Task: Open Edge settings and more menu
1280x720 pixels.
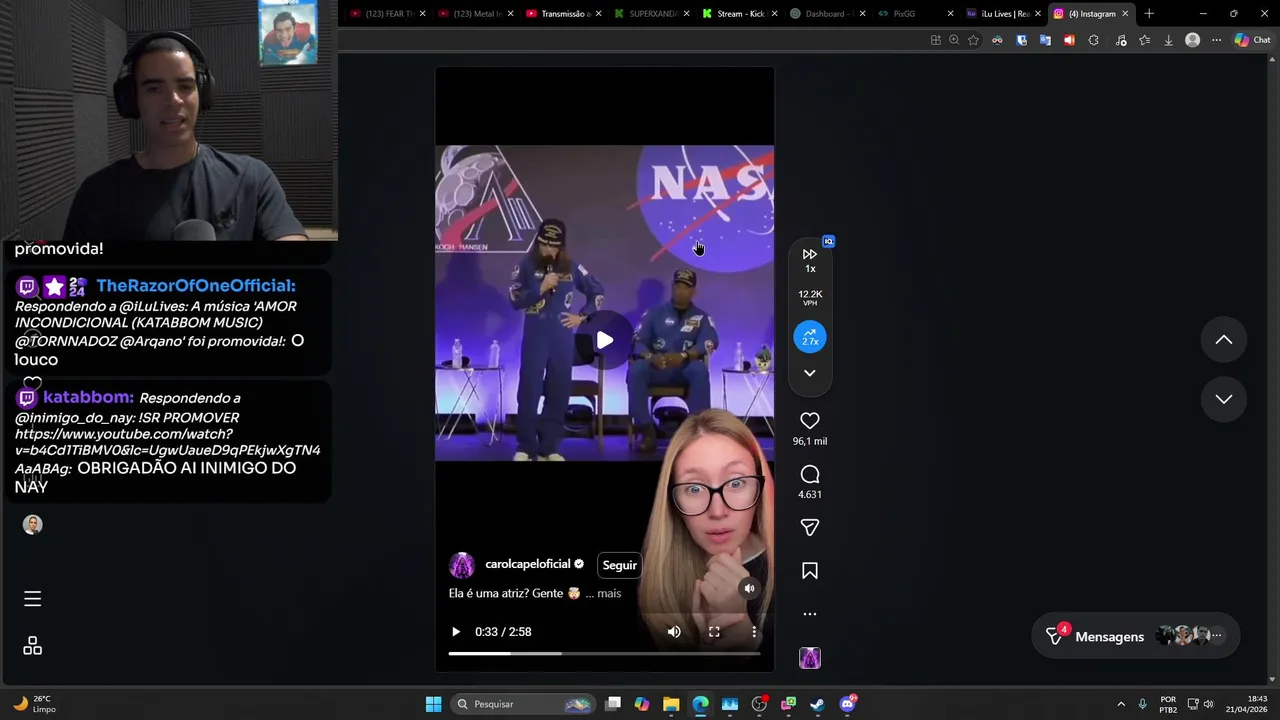Action: (1216, 40)
